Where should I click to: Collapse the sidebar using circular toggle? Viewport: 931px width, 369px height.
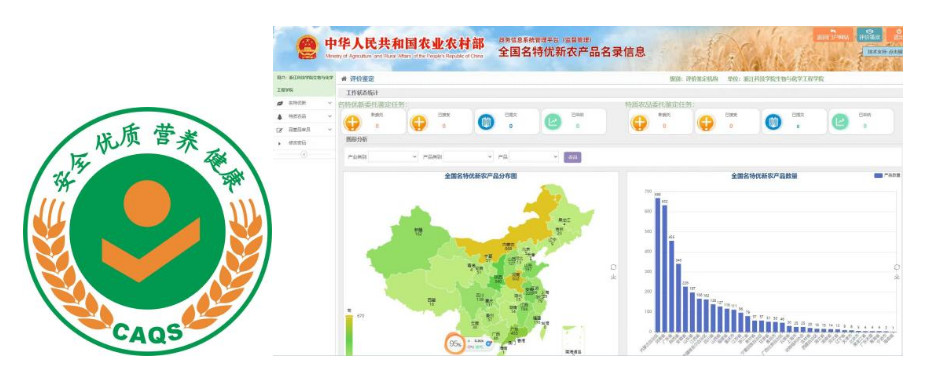tap(304, 154)
